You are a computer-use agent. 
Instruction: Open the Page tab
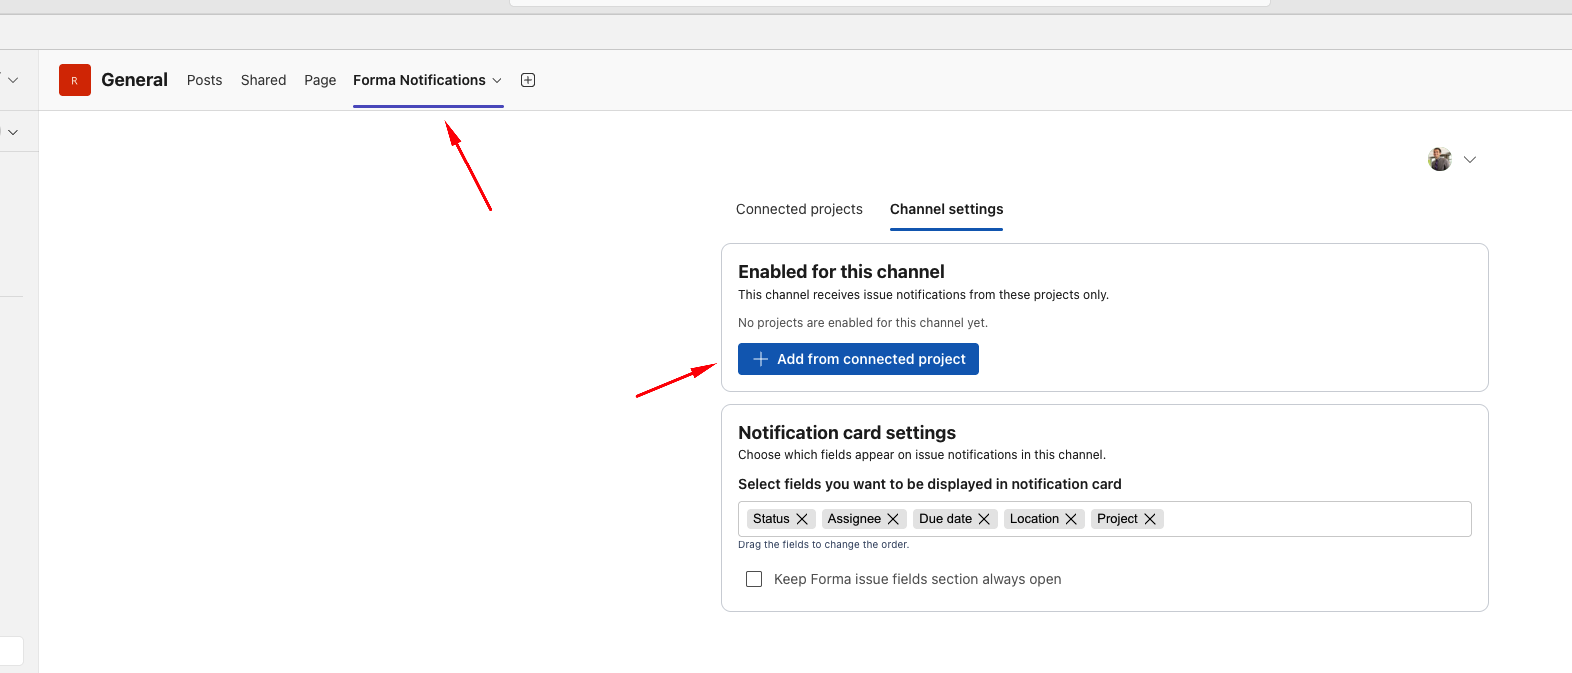click(320, 80)
